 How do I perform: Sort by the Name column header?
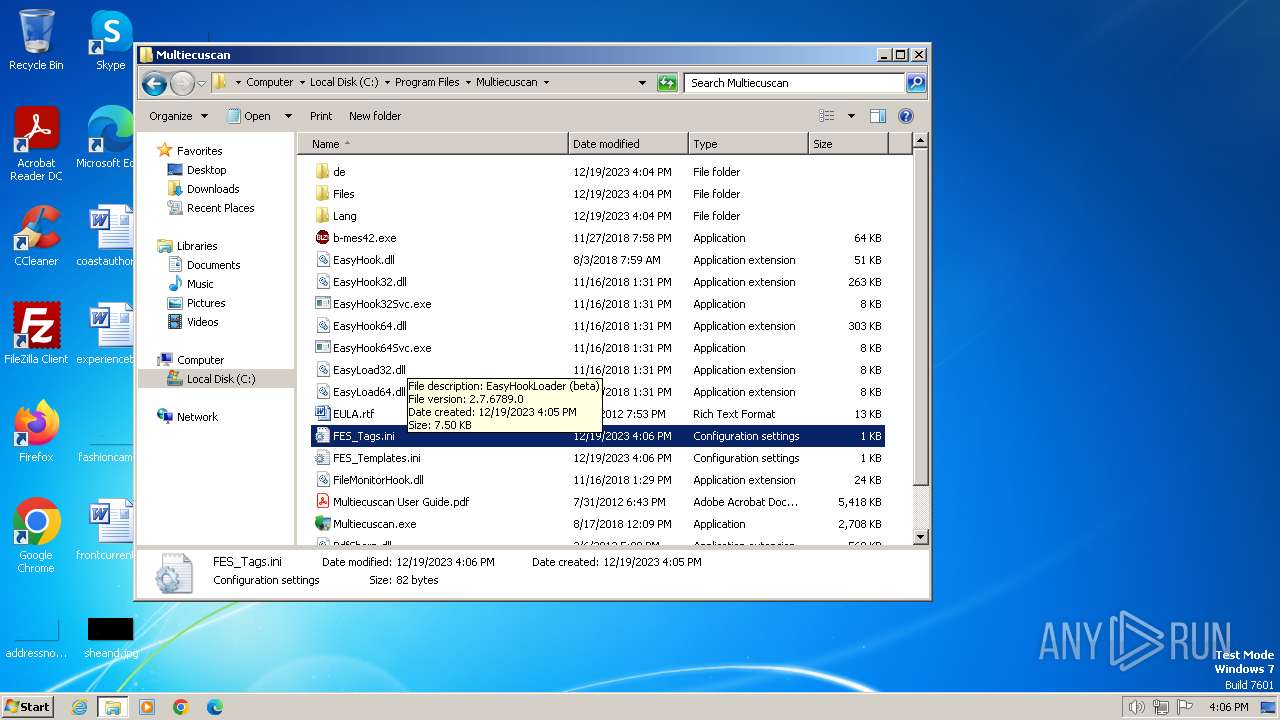click(x=433, y=144)
